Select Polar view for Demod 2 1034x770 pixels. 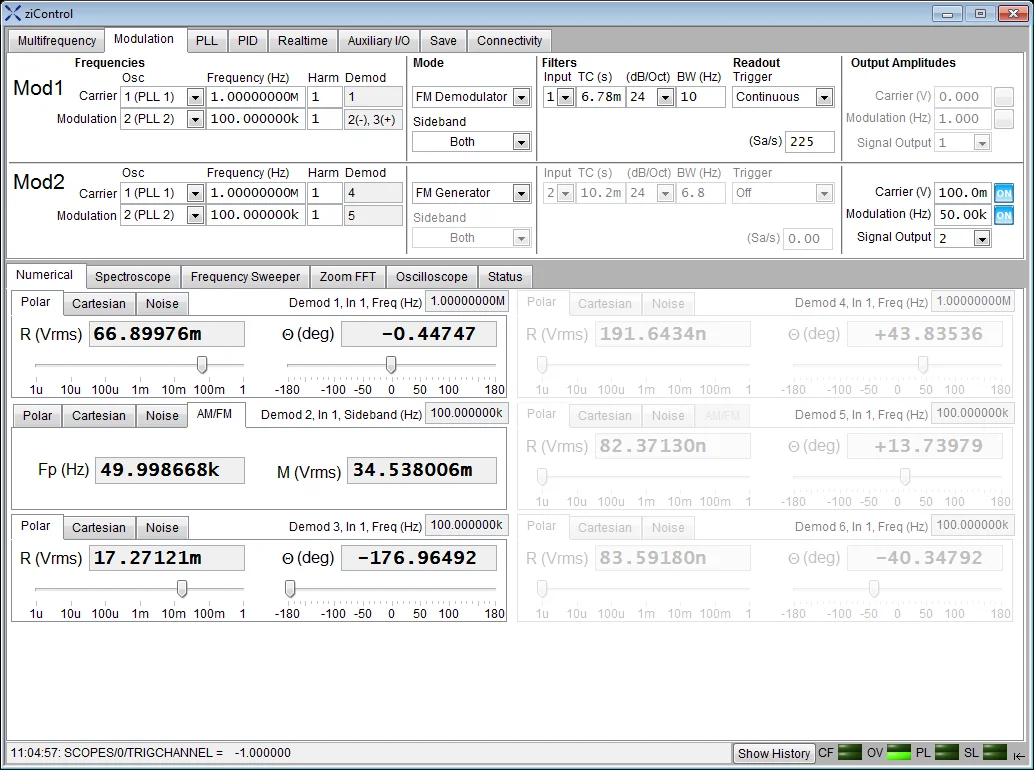(x=38, y=416)
